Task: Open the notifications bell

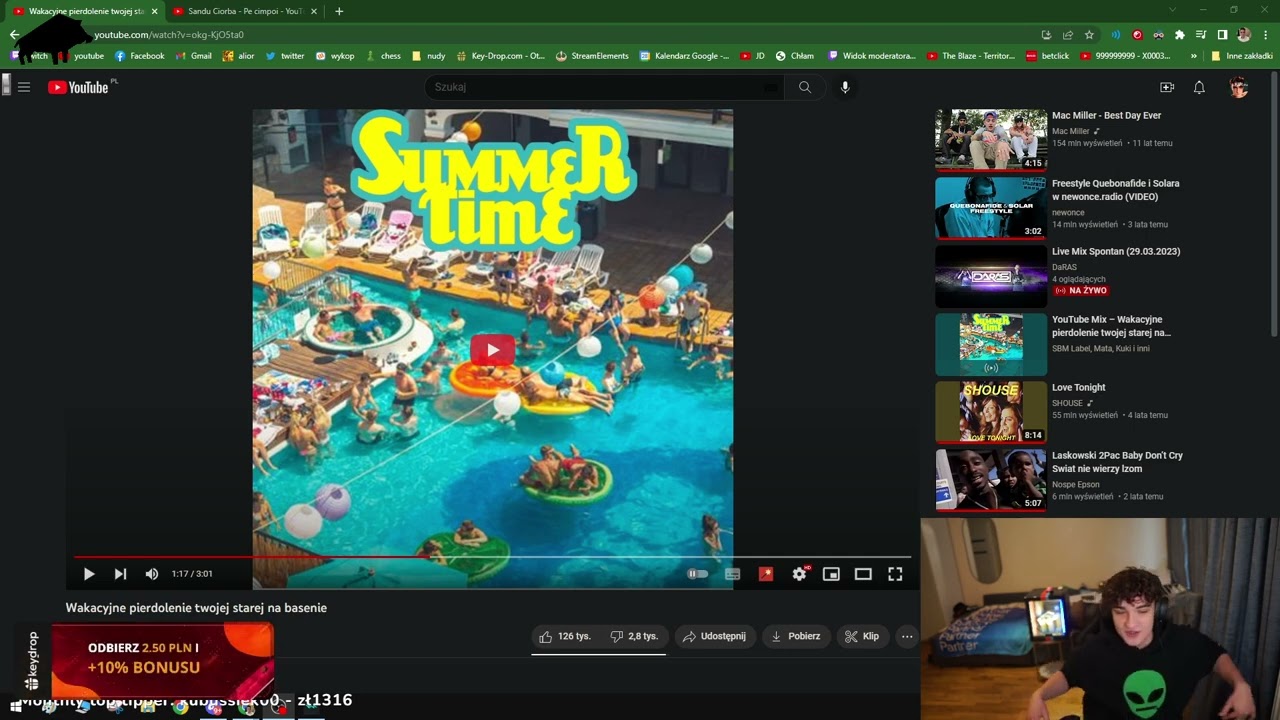Action: click(x=1199, y=87)
